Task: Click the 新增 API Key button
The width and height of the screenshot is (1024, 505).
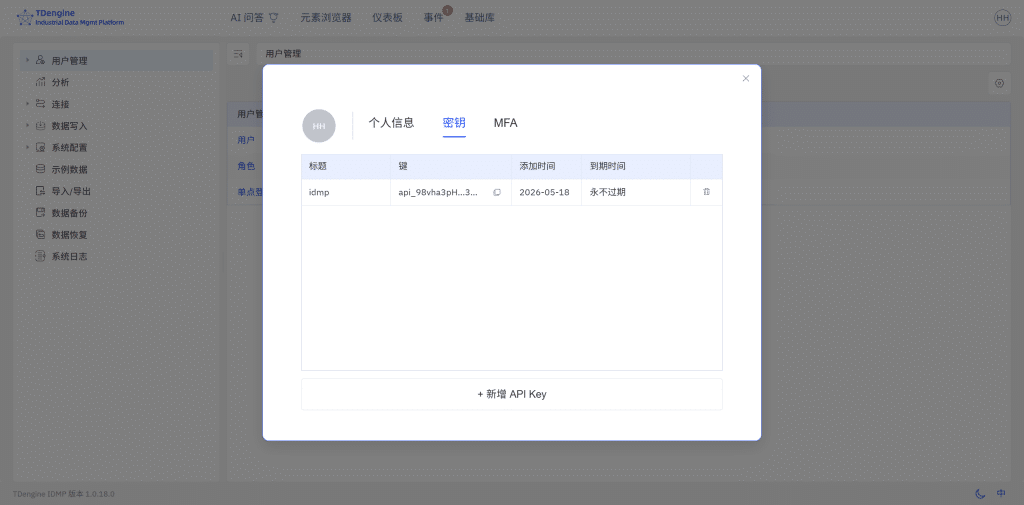Action: (x=512, y=394)
